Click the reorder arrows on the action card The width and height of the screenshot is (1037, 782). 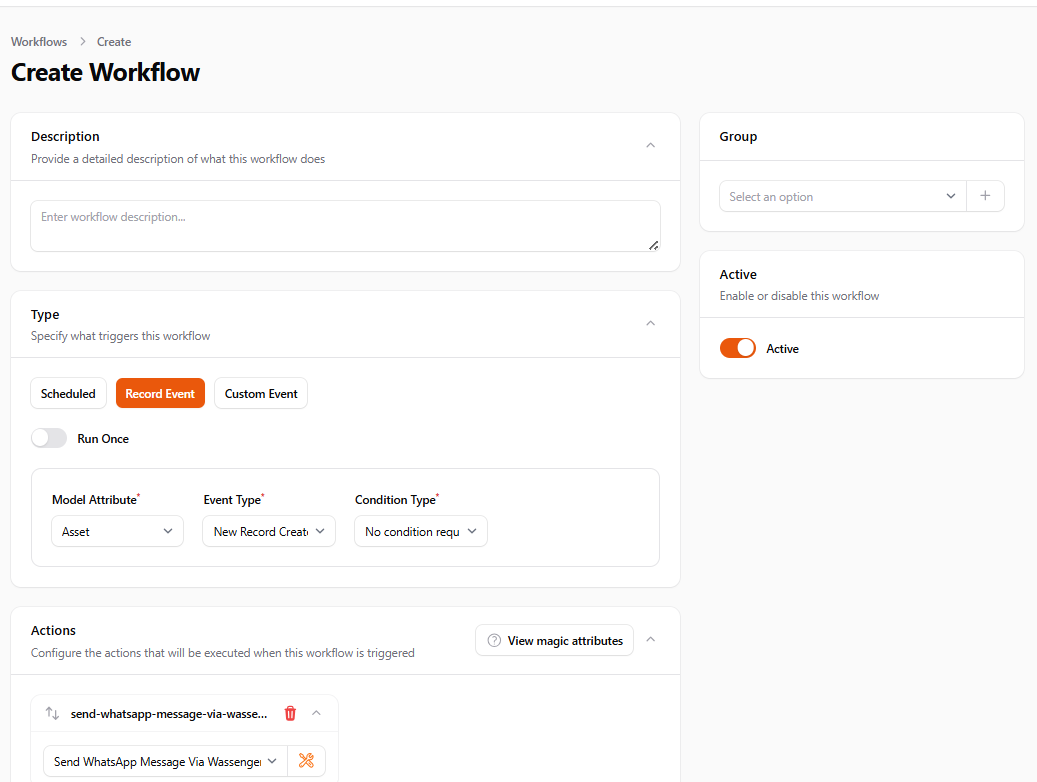pyautogui.click(x=50, y=713)
